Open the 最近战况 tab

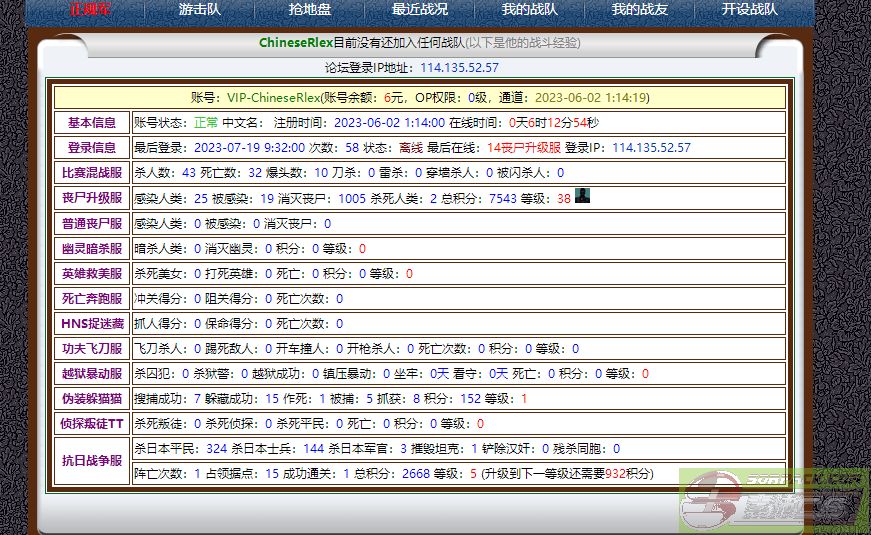[x=420, y=10]
